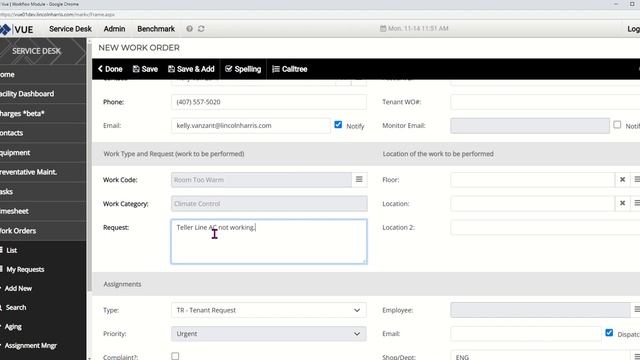Toggle the Dispatch checkbox
Screen dimensions: 640x360
tap(609, 333)
